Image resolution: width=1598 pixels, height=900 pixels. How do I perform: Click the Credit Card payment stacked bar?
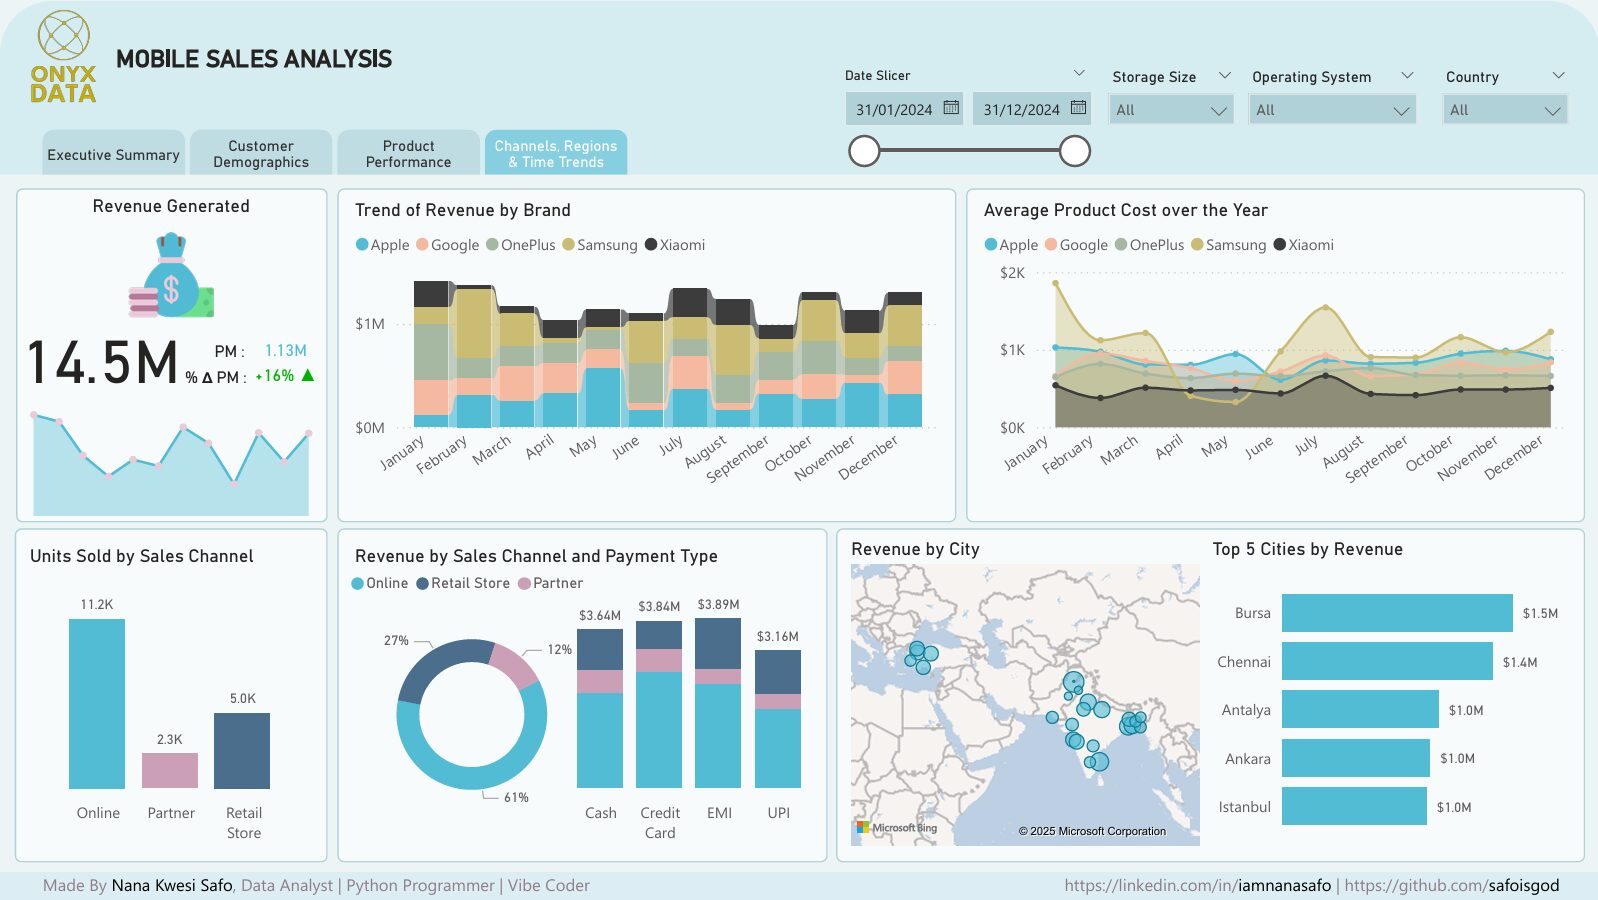(659, 704)
